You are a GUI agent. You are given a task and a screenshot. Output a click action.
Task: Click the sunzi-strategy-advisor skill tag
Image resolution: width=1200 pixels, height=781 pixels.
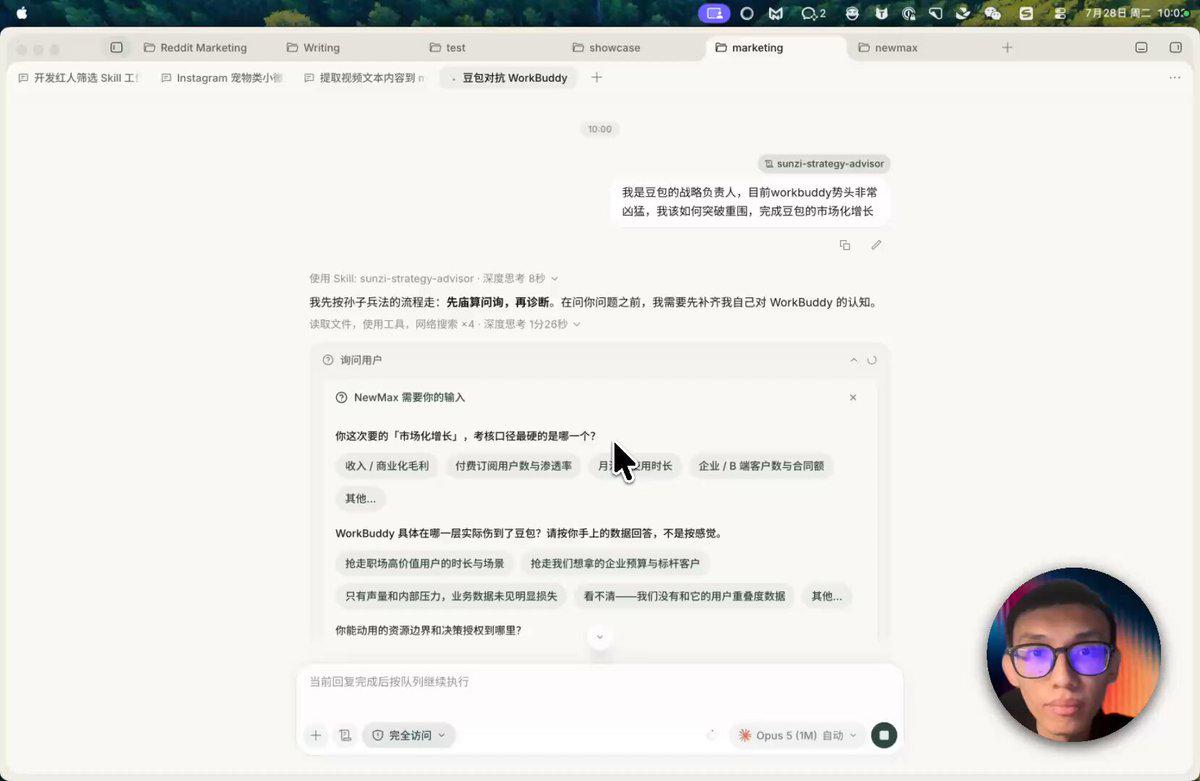(824, 163)
